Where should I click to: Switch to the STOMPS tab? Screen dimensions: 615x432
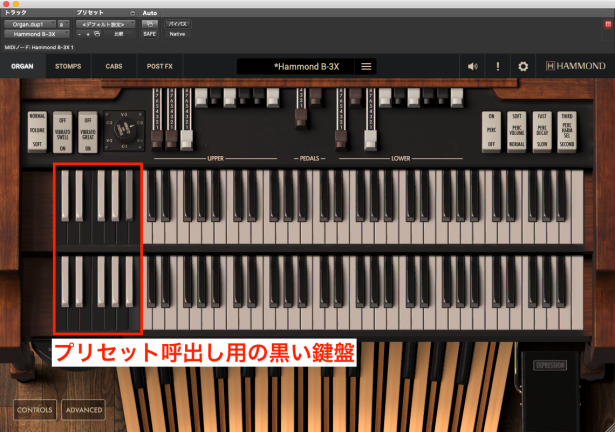click(68, 66)
